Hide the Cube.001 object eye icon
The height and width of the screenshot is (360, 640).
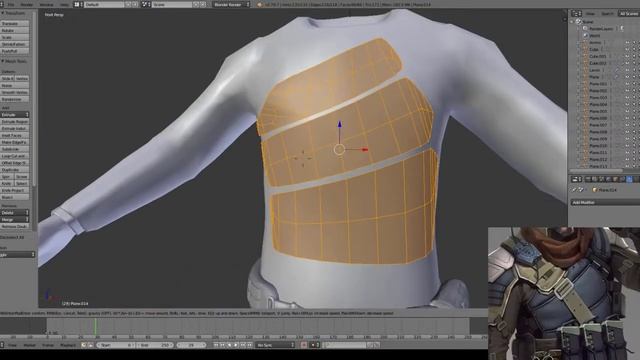pos(627,56)
